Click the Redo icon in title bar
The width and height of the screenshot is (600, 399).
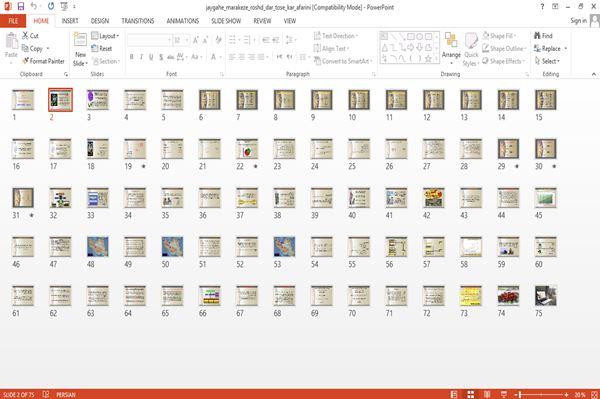pyautogui.click(x=51, y=7)
